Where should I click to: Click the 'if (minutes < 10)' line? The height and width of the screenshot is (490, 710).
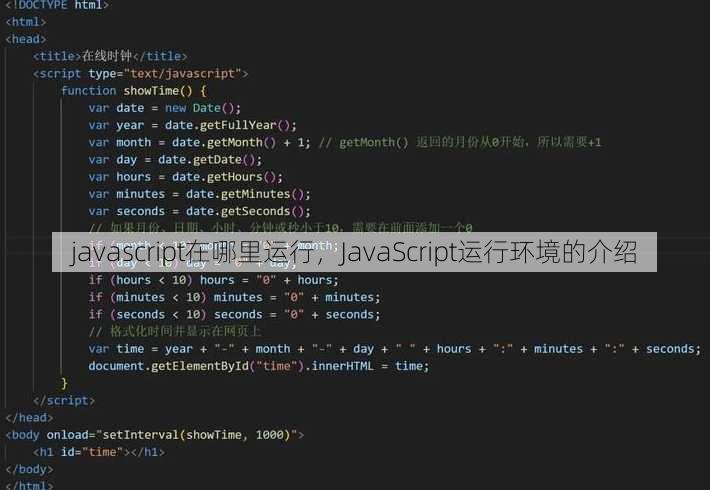(235, 297)
